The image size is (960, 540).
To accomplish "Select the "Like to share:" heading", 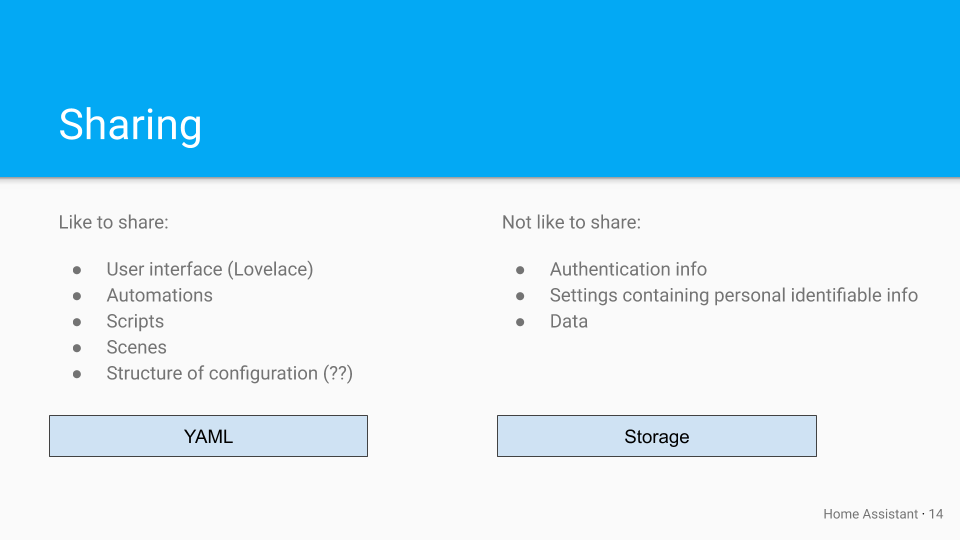I will [x=113, y=222].
